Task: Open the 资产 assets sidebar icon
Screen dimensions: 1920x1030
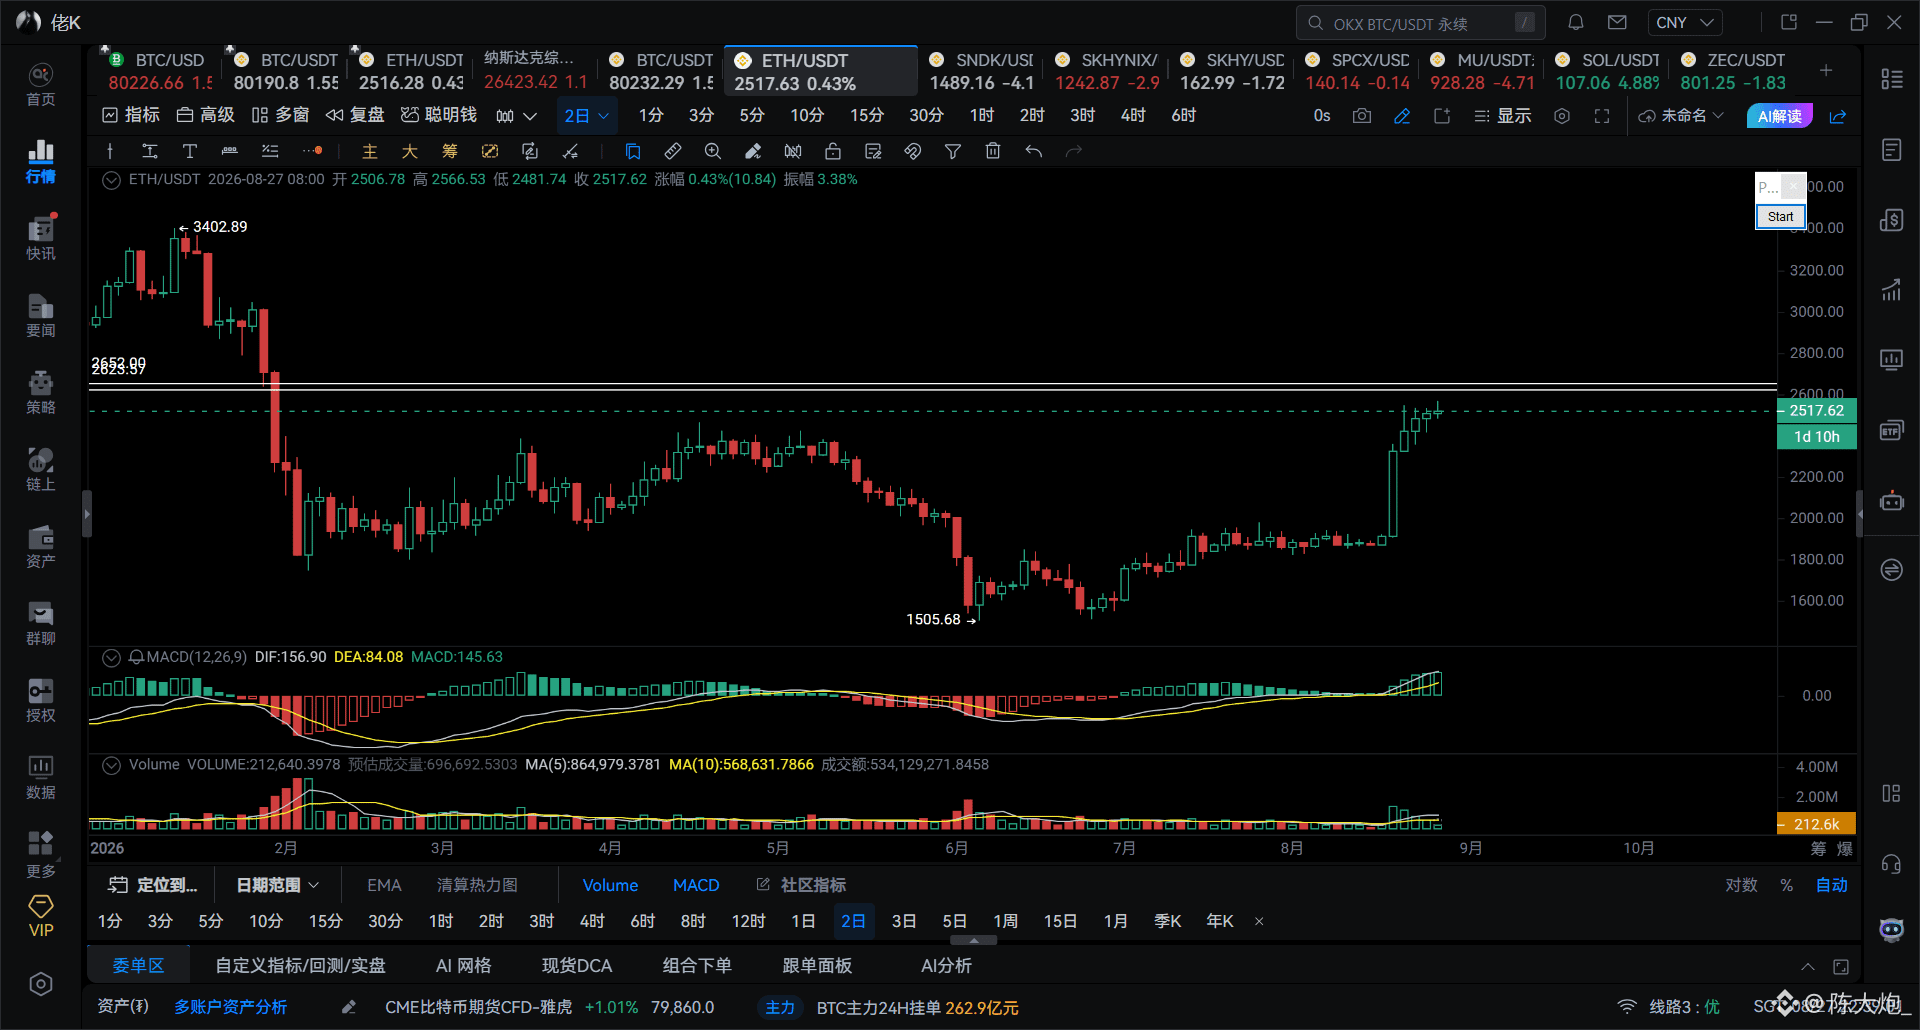Action: [41, 547]
